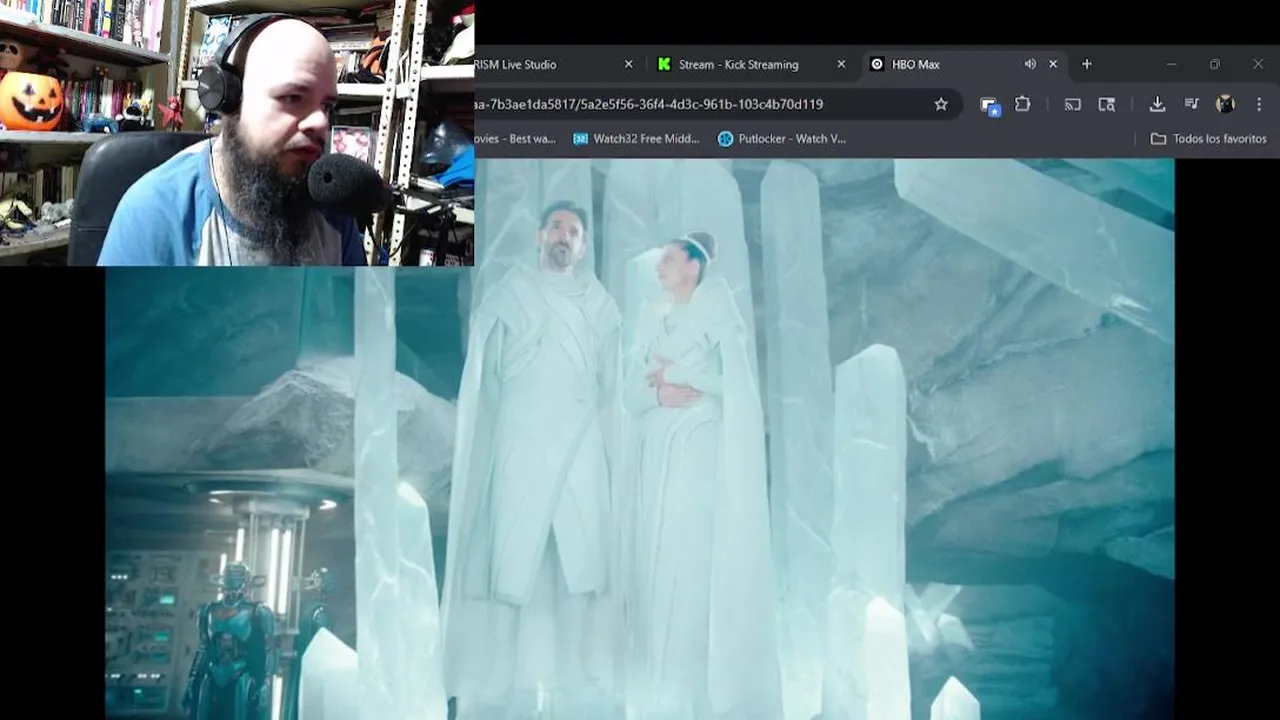Open Chrome's three-dot menu
This screenshot has height=720, width=1280.
(1259, 104)
